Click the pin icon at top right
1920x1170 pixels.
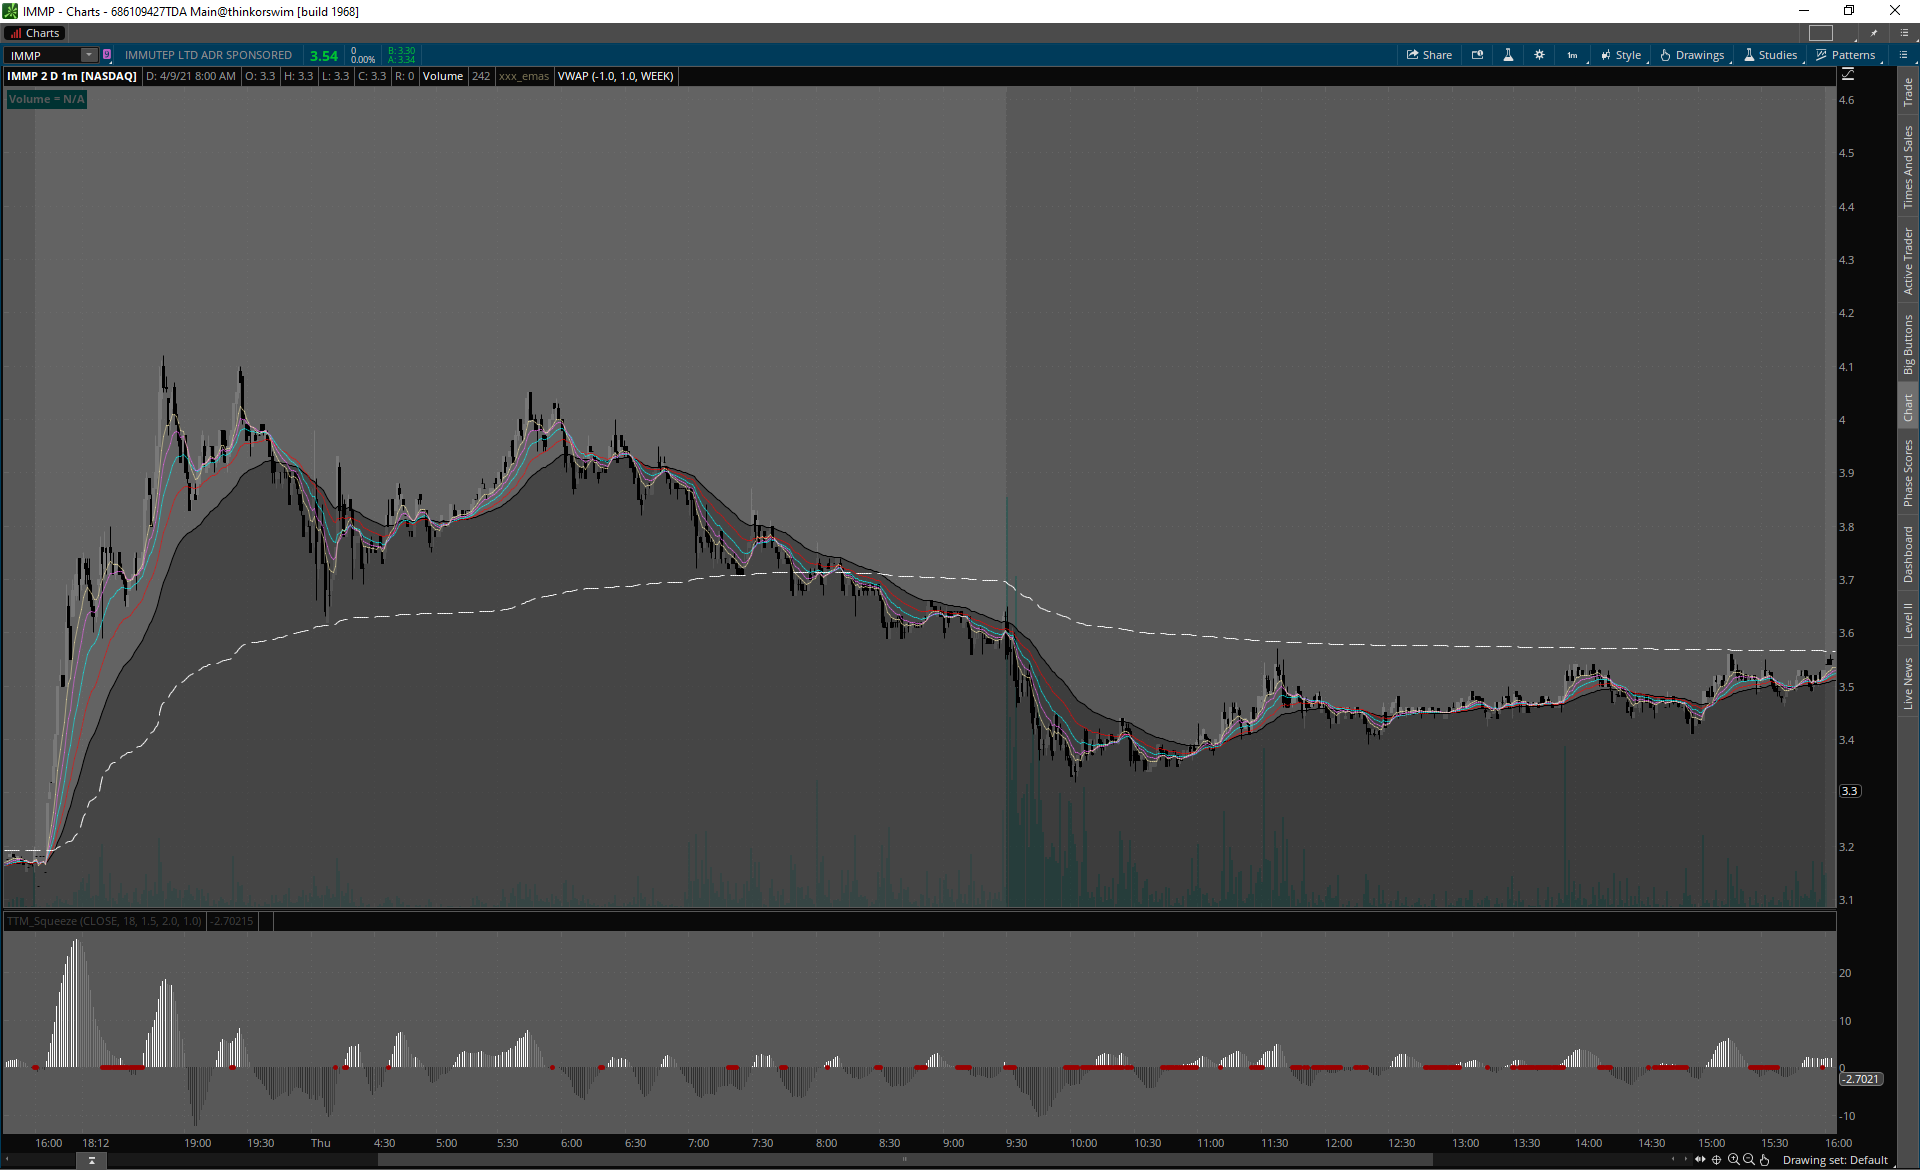[x=1874, y=33]
